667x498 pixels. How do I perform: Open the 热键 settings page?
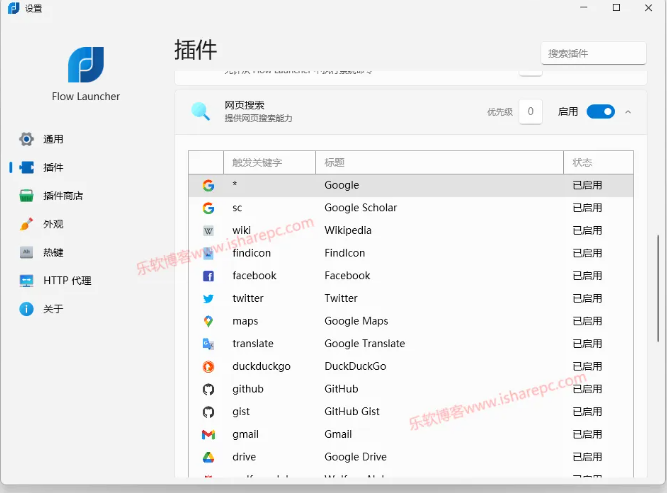tap(53, 252)
